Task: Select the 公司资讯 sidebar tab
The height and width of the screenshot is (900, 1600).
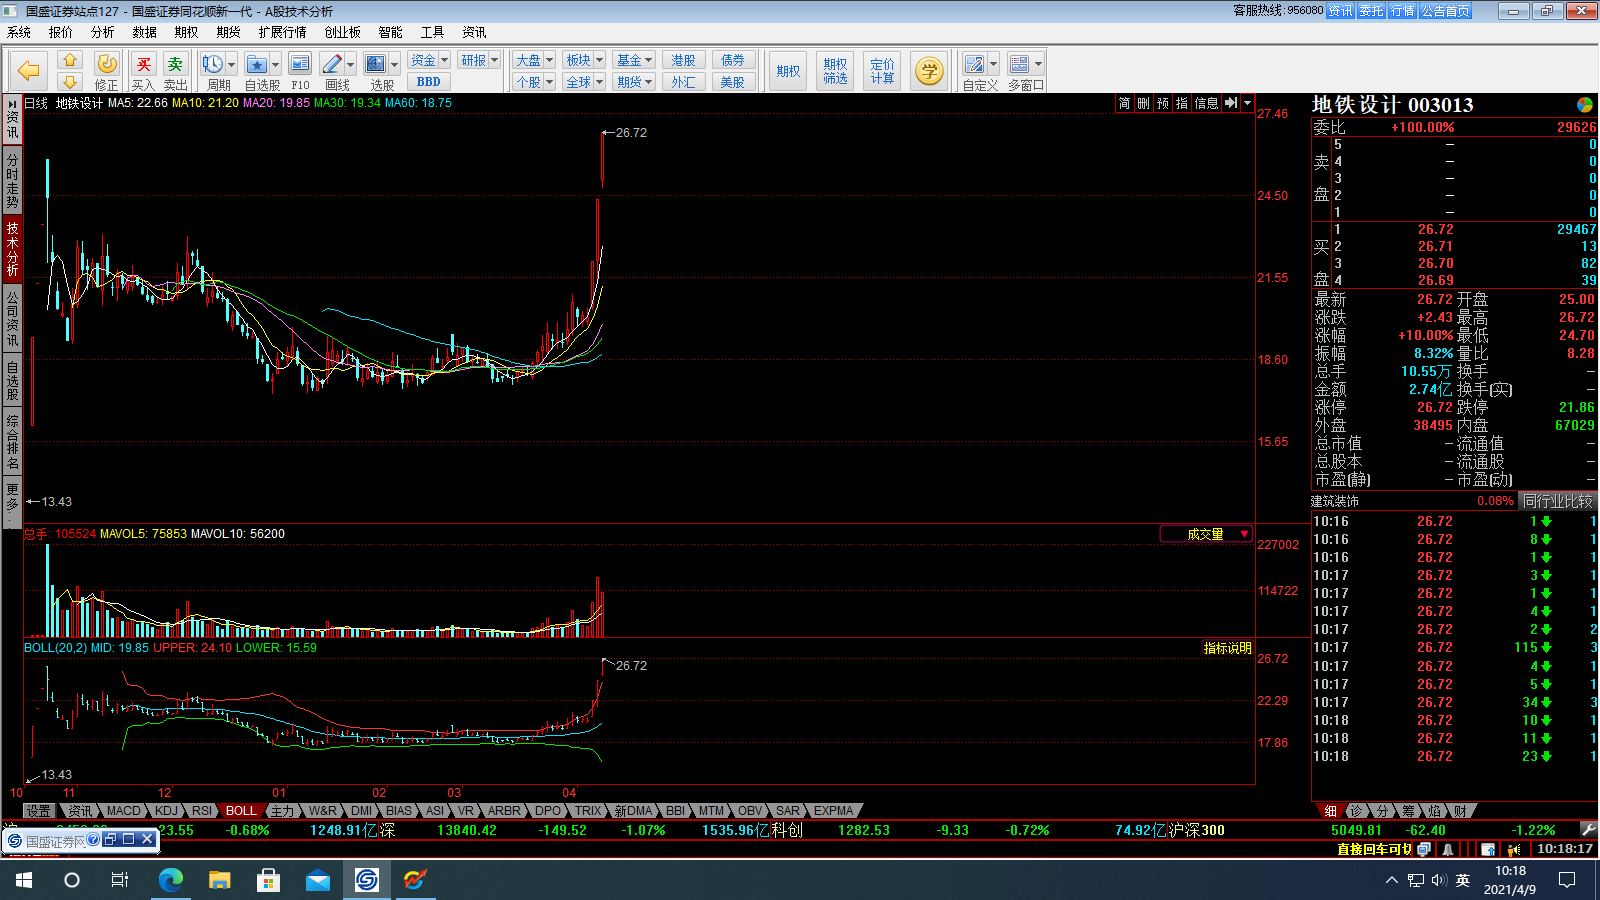Action: 12,318
